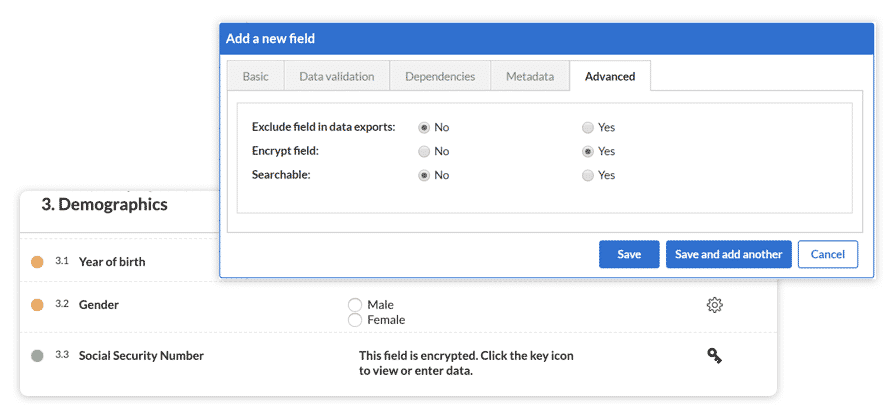Select No for Exclude field in data exports
This screenshot has width=896, height=416.
point(424,128)
